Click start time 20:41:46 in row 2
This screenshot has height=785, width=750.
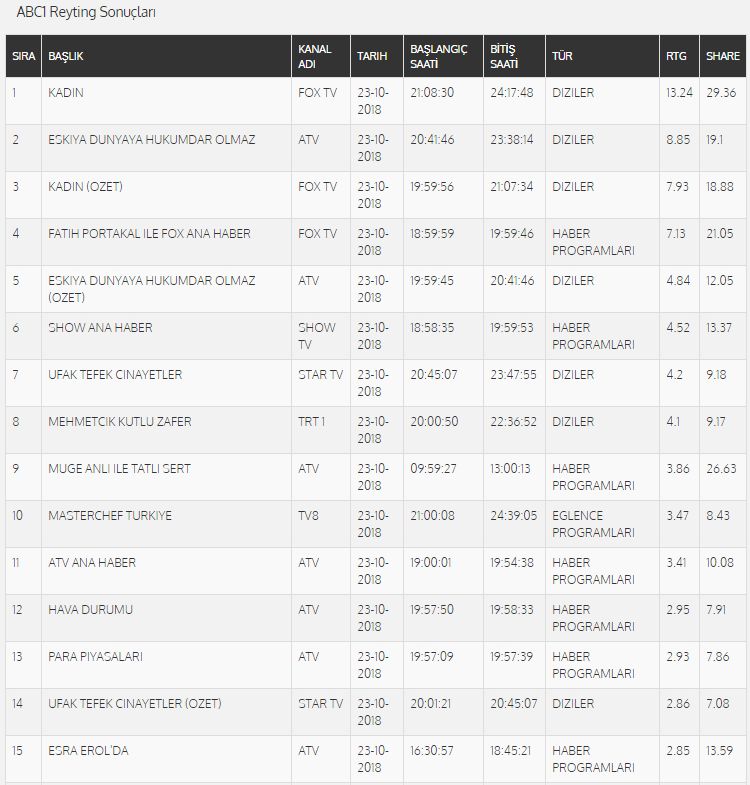pos(433,140)
